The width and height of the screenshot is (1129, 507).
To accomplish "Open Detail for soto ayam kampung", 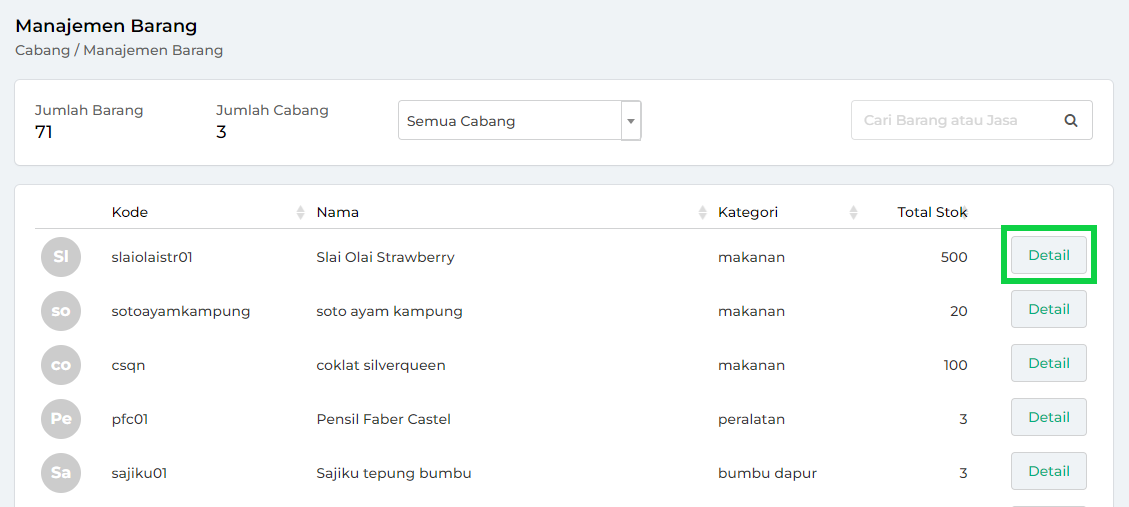I will coord(1049,309).
